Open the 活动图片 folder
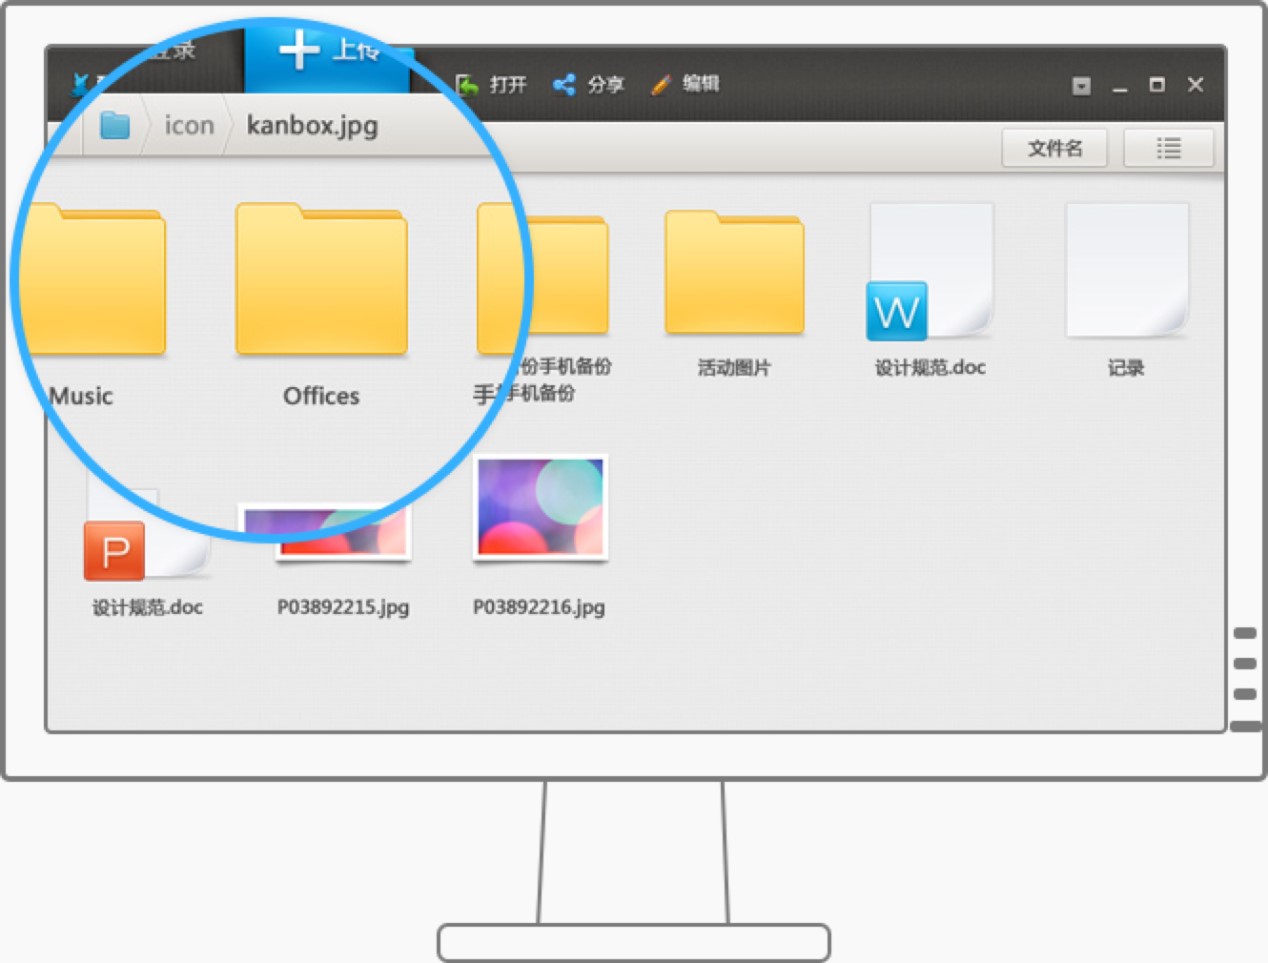Viewport: 1268px width, 963px height. (x=734, y=272)
